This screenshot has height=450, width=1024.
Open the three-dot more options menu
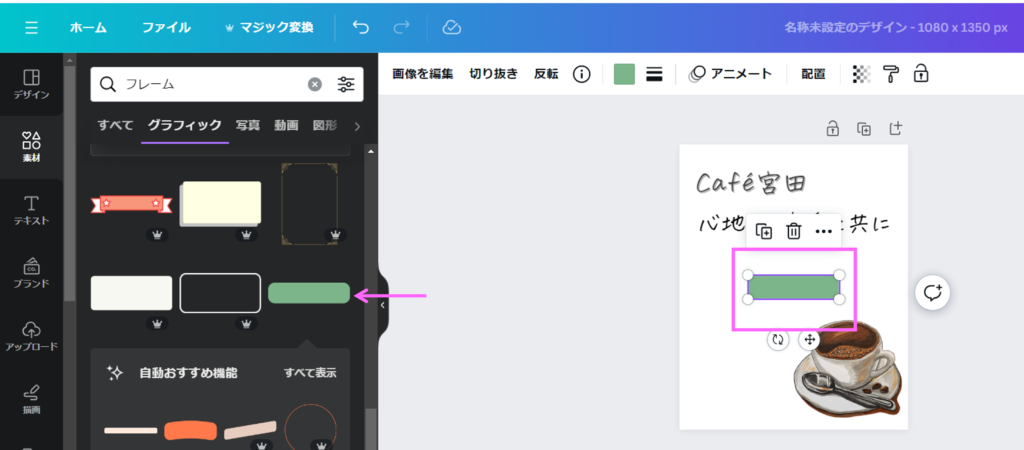click(x=824, y=231)
